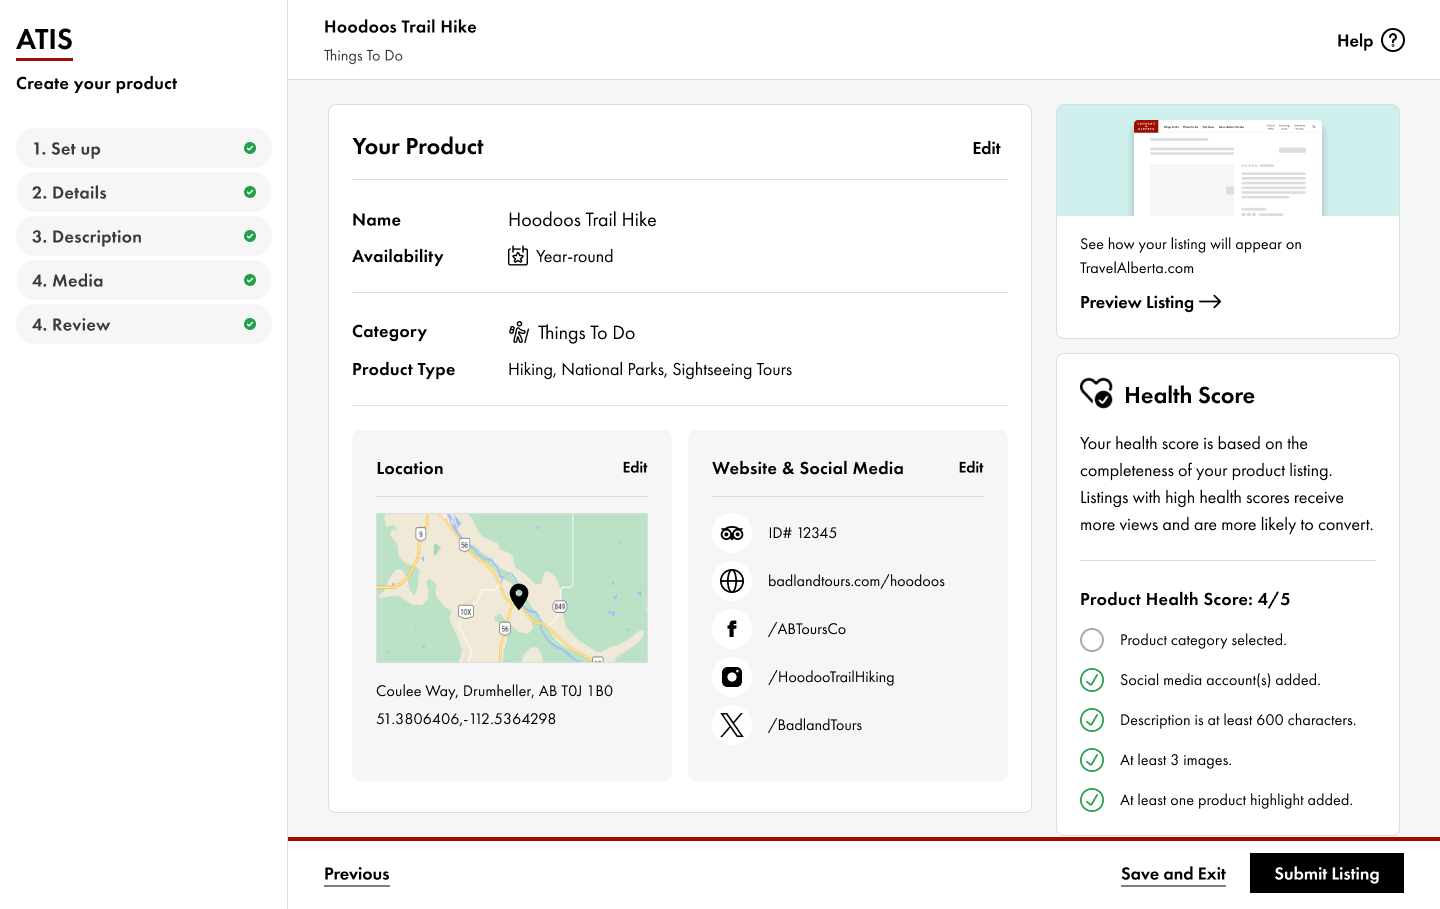Click the Coulee Way, Drumheller address
Screen dimensions: 1440x909
pyautogui.click(x=494, y=691)
